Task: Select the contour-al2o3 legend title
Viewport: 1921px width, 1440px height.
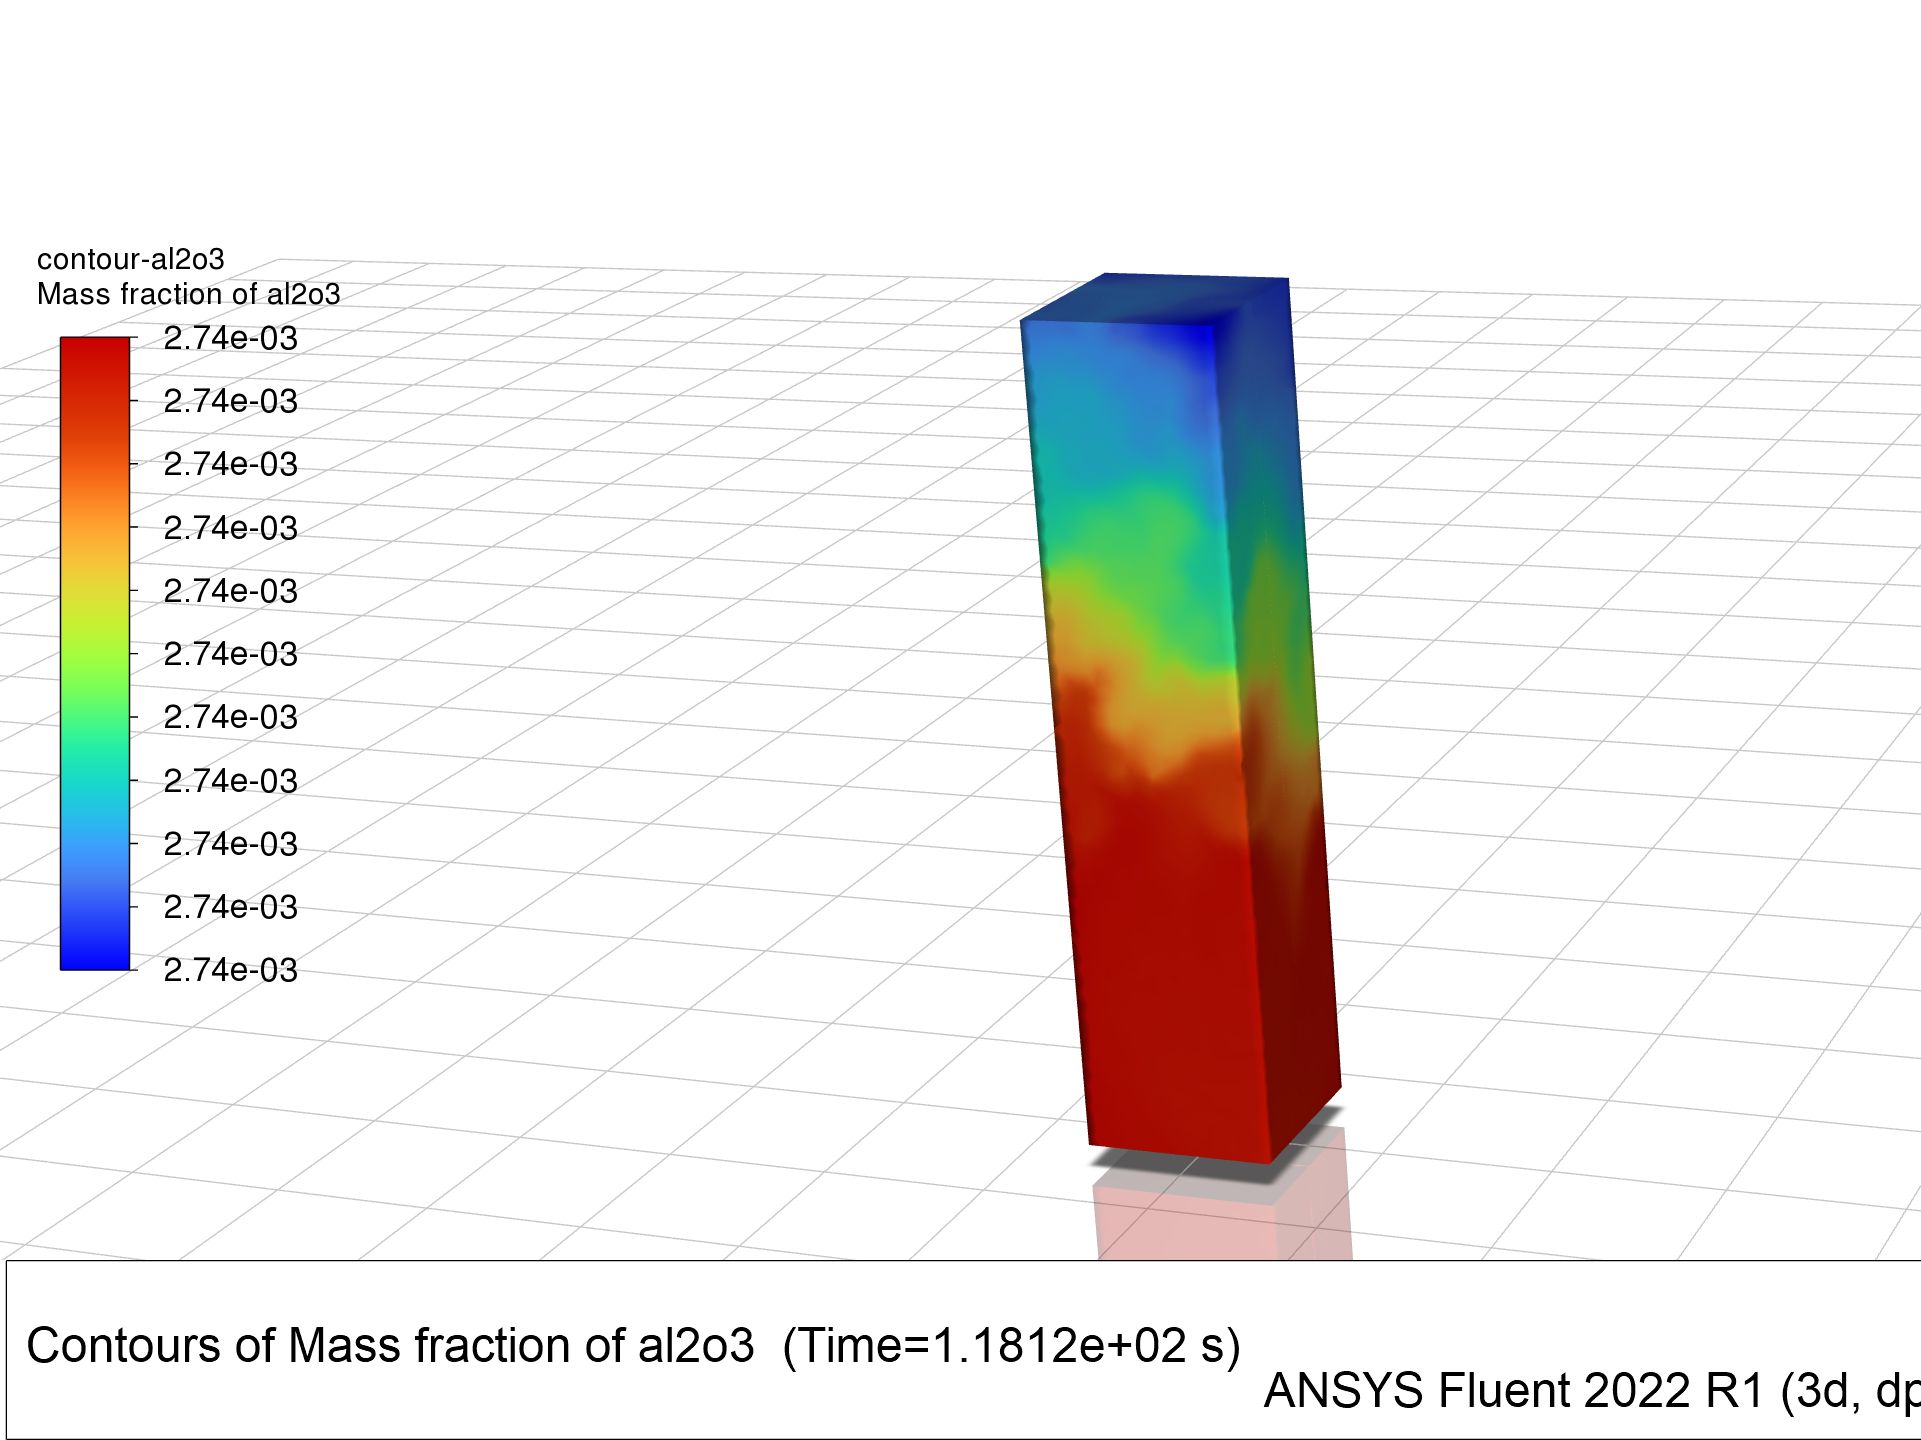Action: tap(130, 260)
